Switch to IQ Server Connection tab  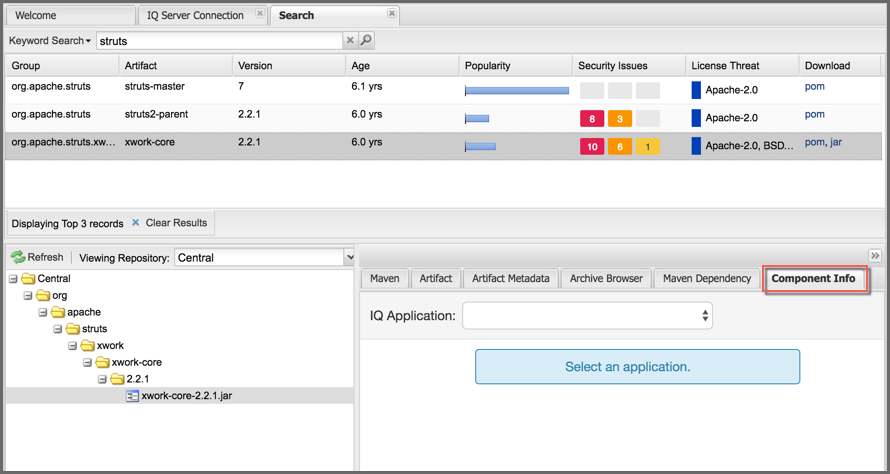coord(202,15)
